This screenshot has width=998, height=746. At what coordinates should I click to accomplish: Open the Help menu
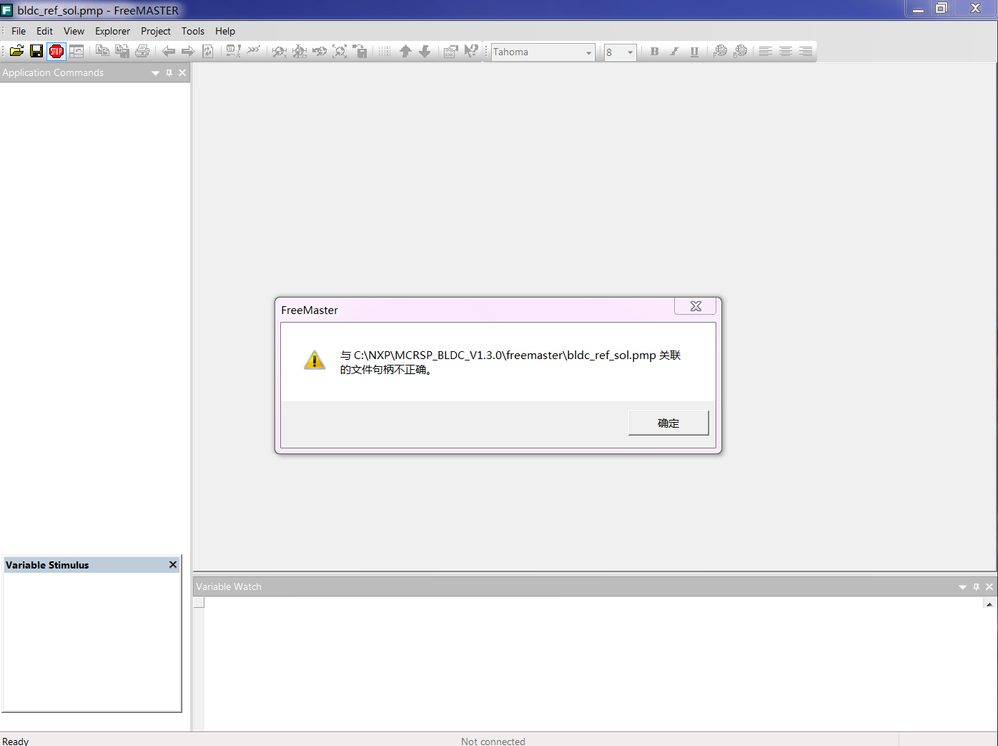coord(225,31)
